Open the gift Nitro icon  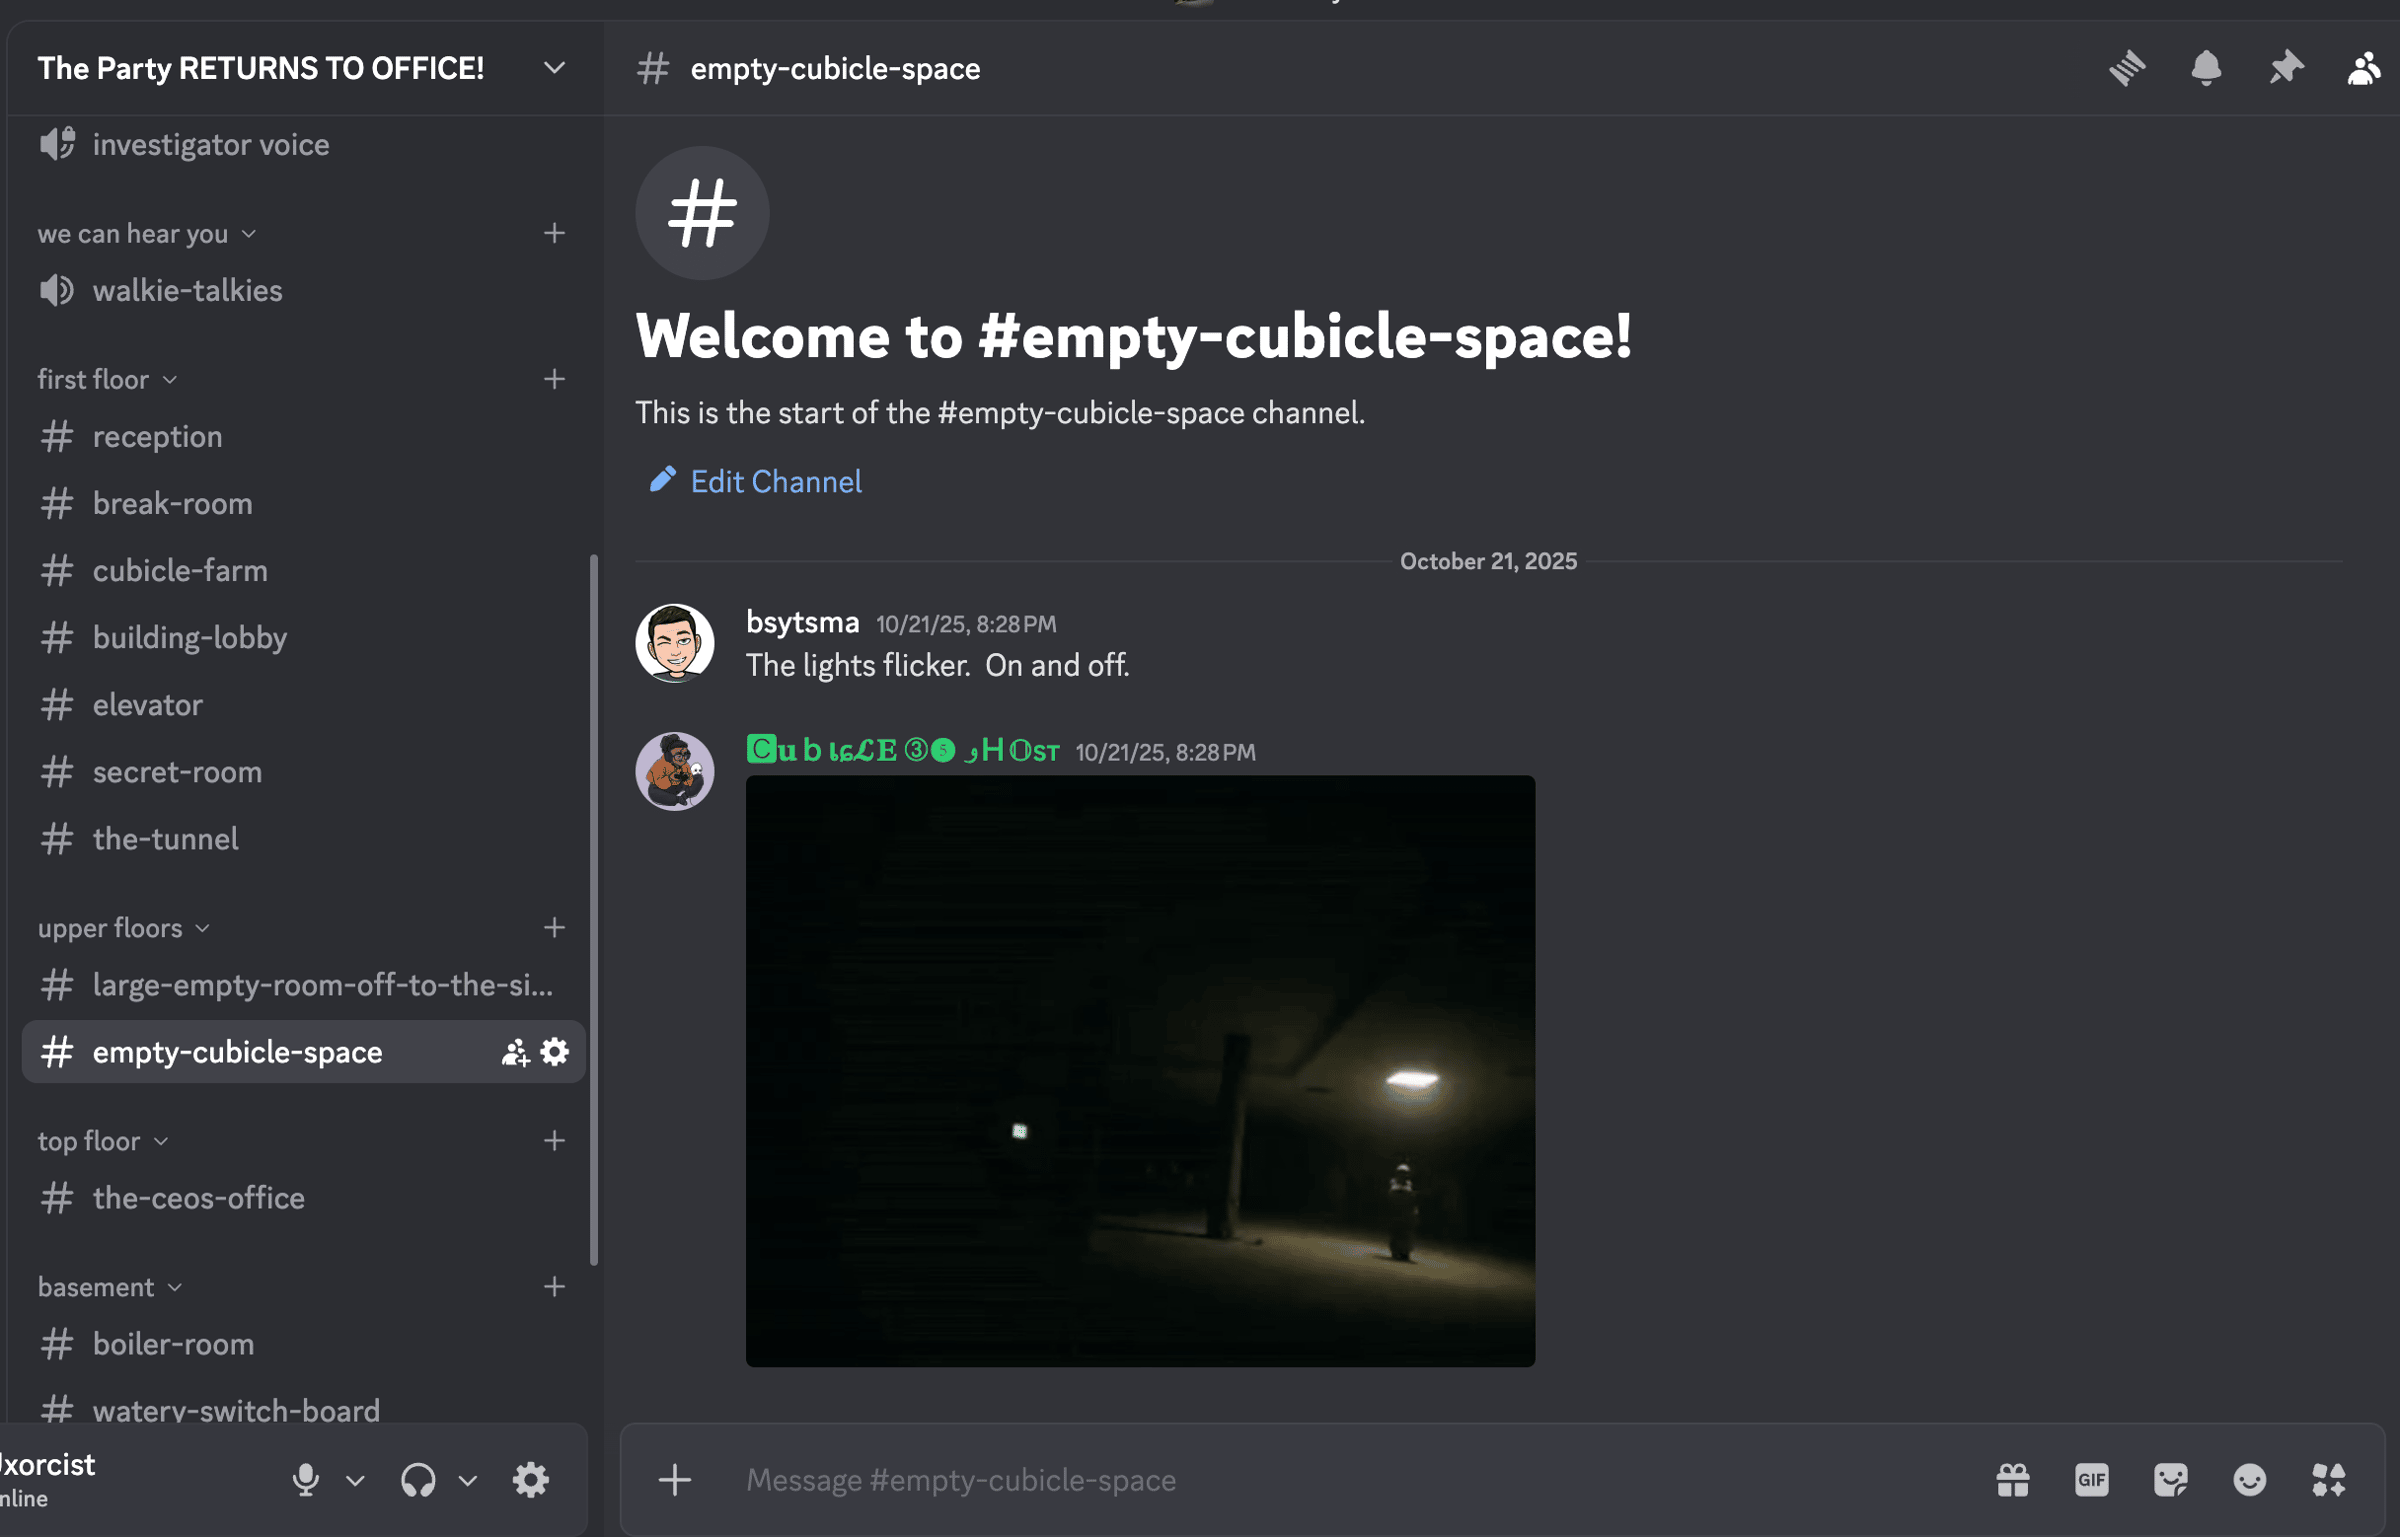coord(2013,1479)
